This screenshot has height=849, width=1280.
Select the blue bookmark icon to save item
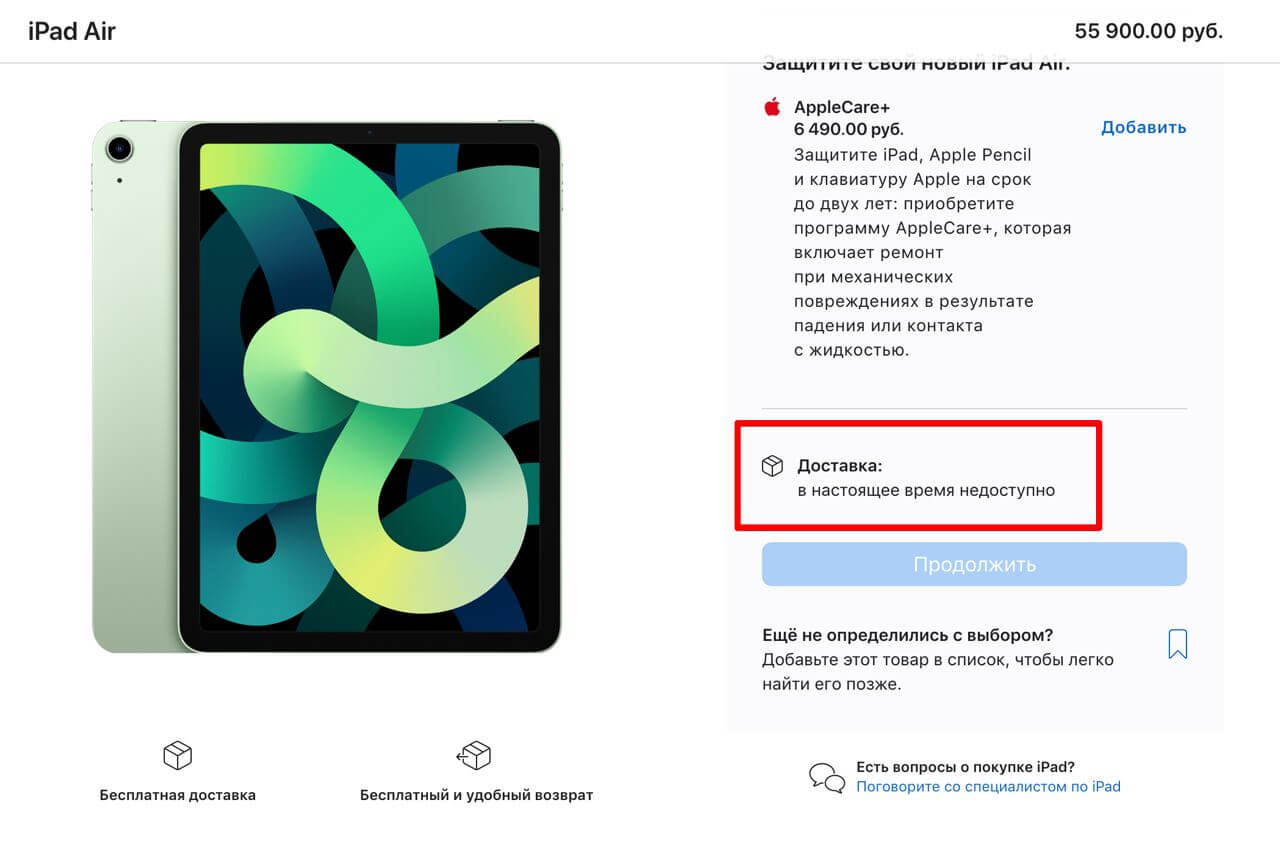1177,644
